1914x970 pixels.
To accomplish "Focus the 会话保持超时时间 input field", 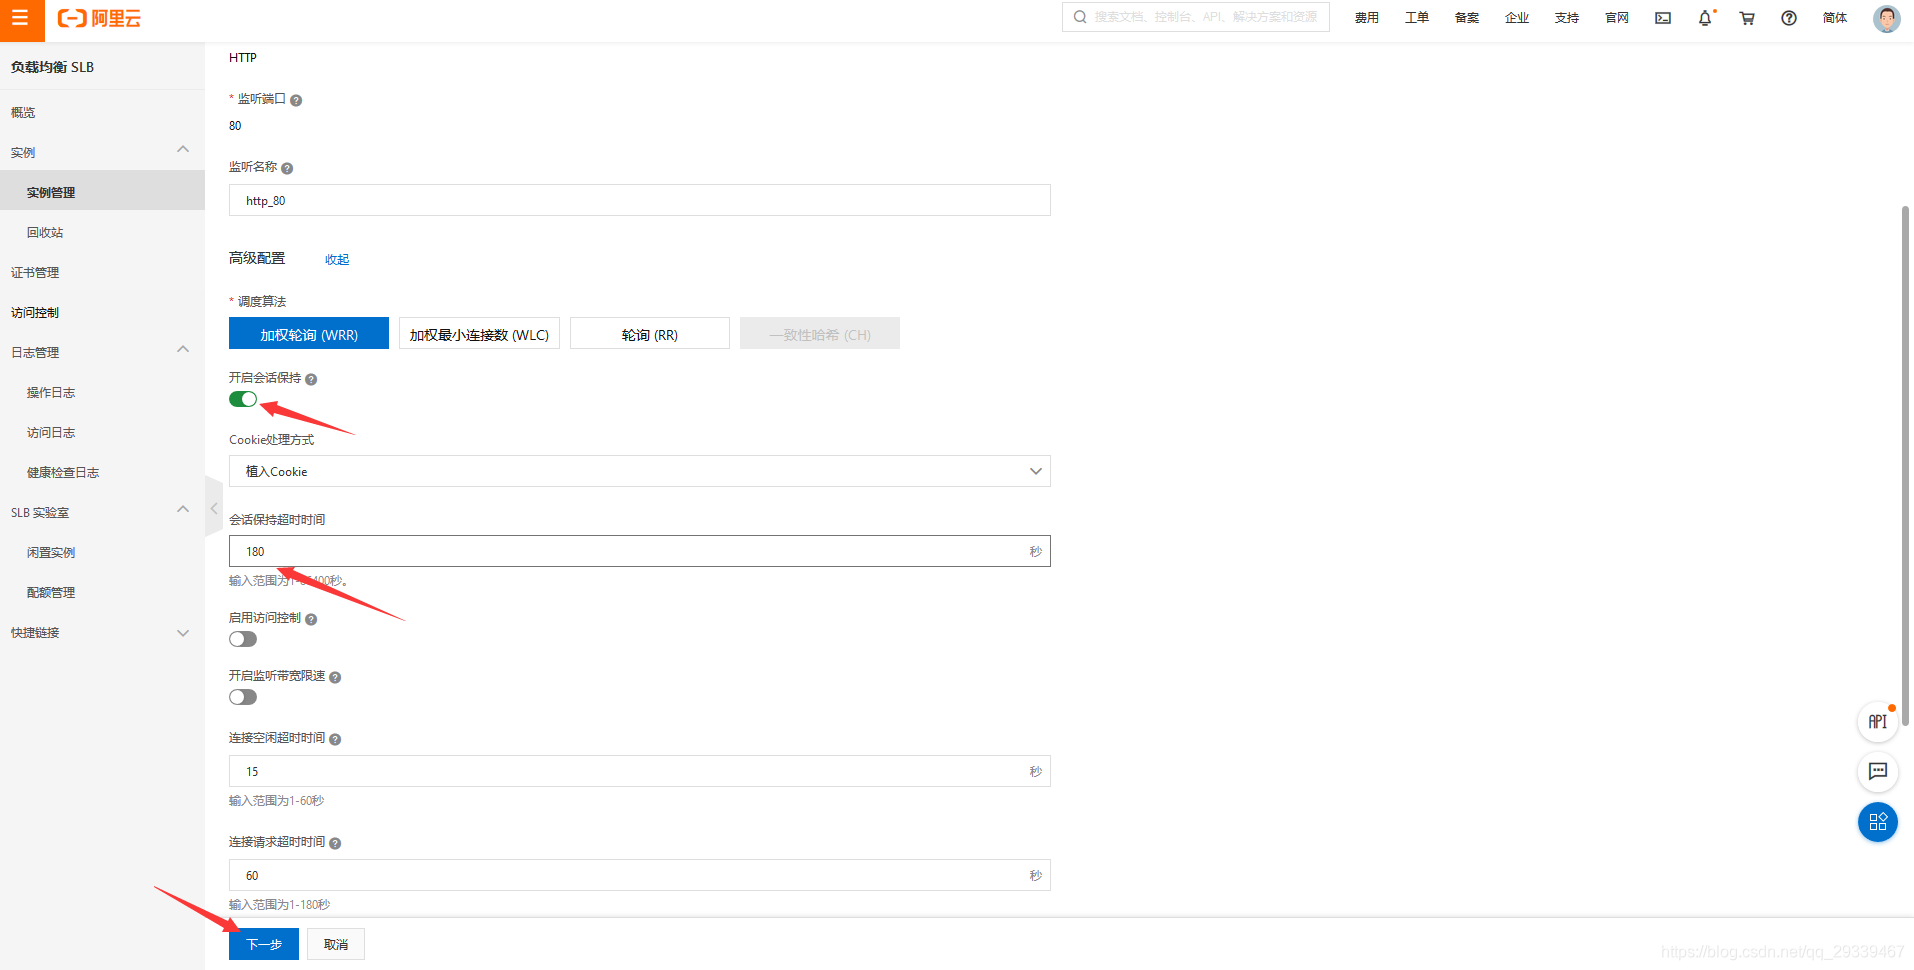I will click(x=640, y=551).
